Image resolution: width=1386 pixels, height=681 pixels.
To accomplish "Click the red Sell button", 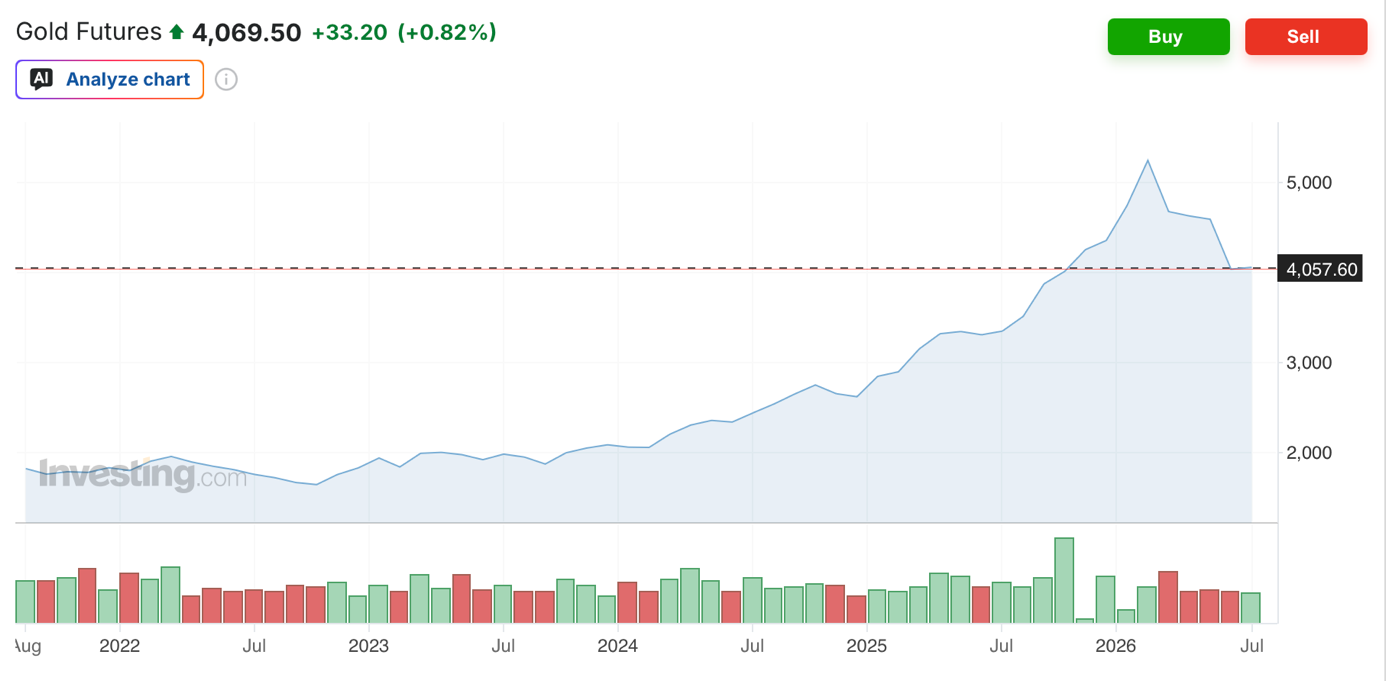I will coord(1305,37).
